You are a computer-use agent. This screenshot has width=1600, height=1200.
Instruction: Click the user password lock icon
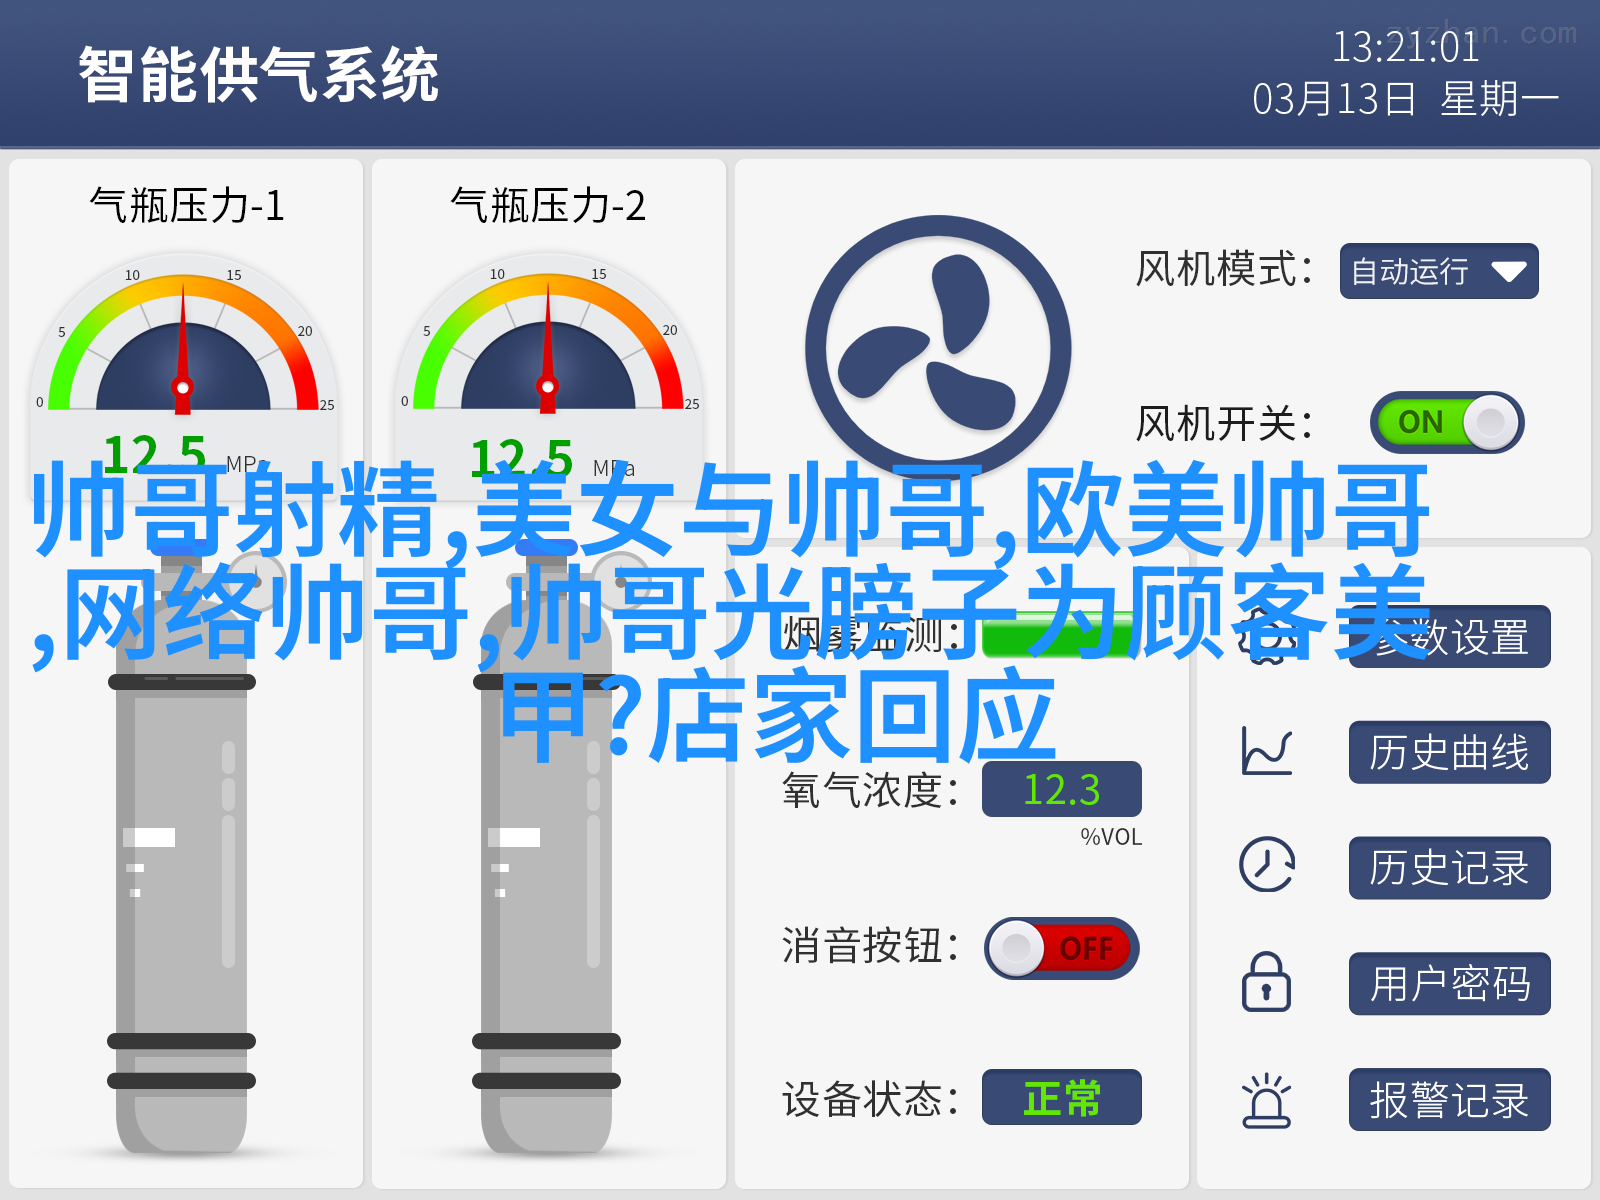[x=1266, y=982]
